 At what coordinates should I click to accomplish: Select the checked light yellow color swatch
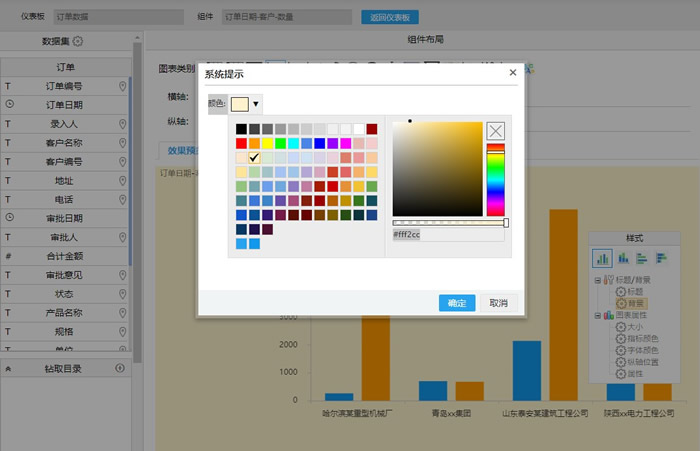254,157
